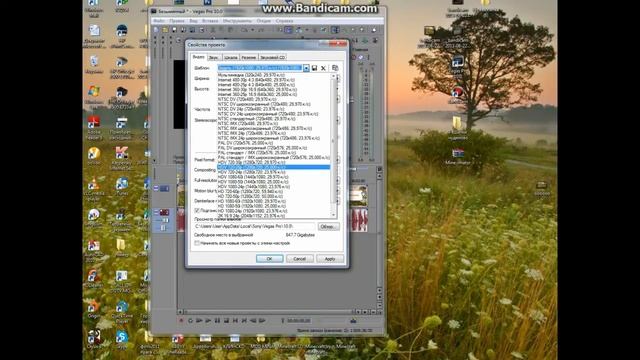The image size is (640, 360).
Task: Click the Cancel button
Action: coord(300,259)
